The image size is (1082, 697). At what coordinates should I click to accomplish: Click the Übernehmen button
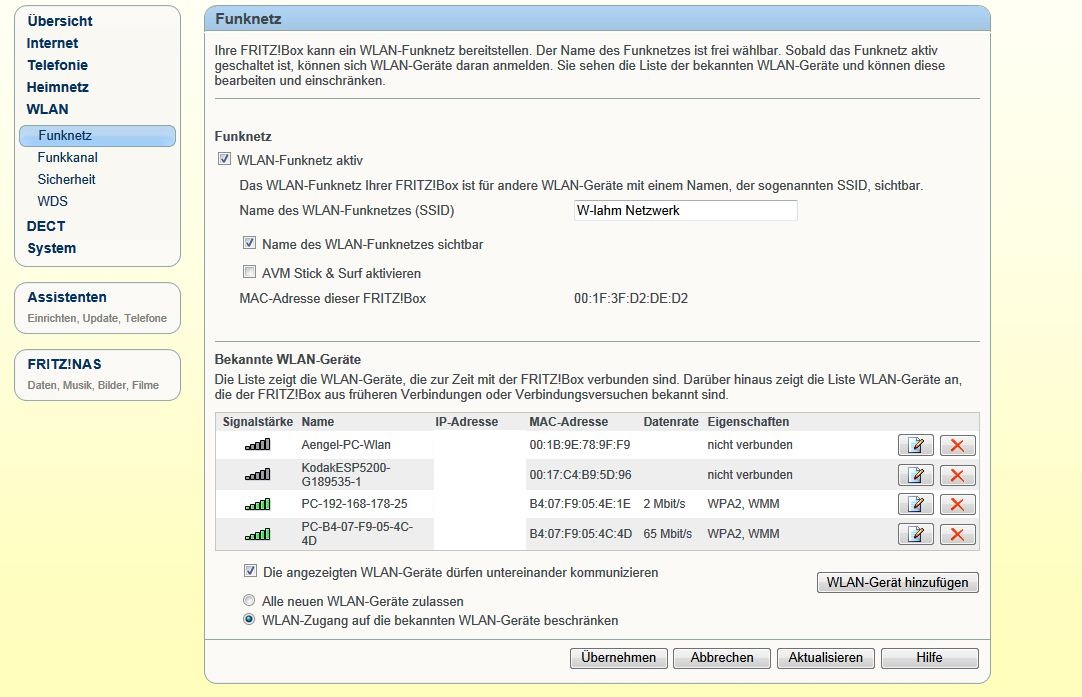pyautogui.click(x=618, y=658)
